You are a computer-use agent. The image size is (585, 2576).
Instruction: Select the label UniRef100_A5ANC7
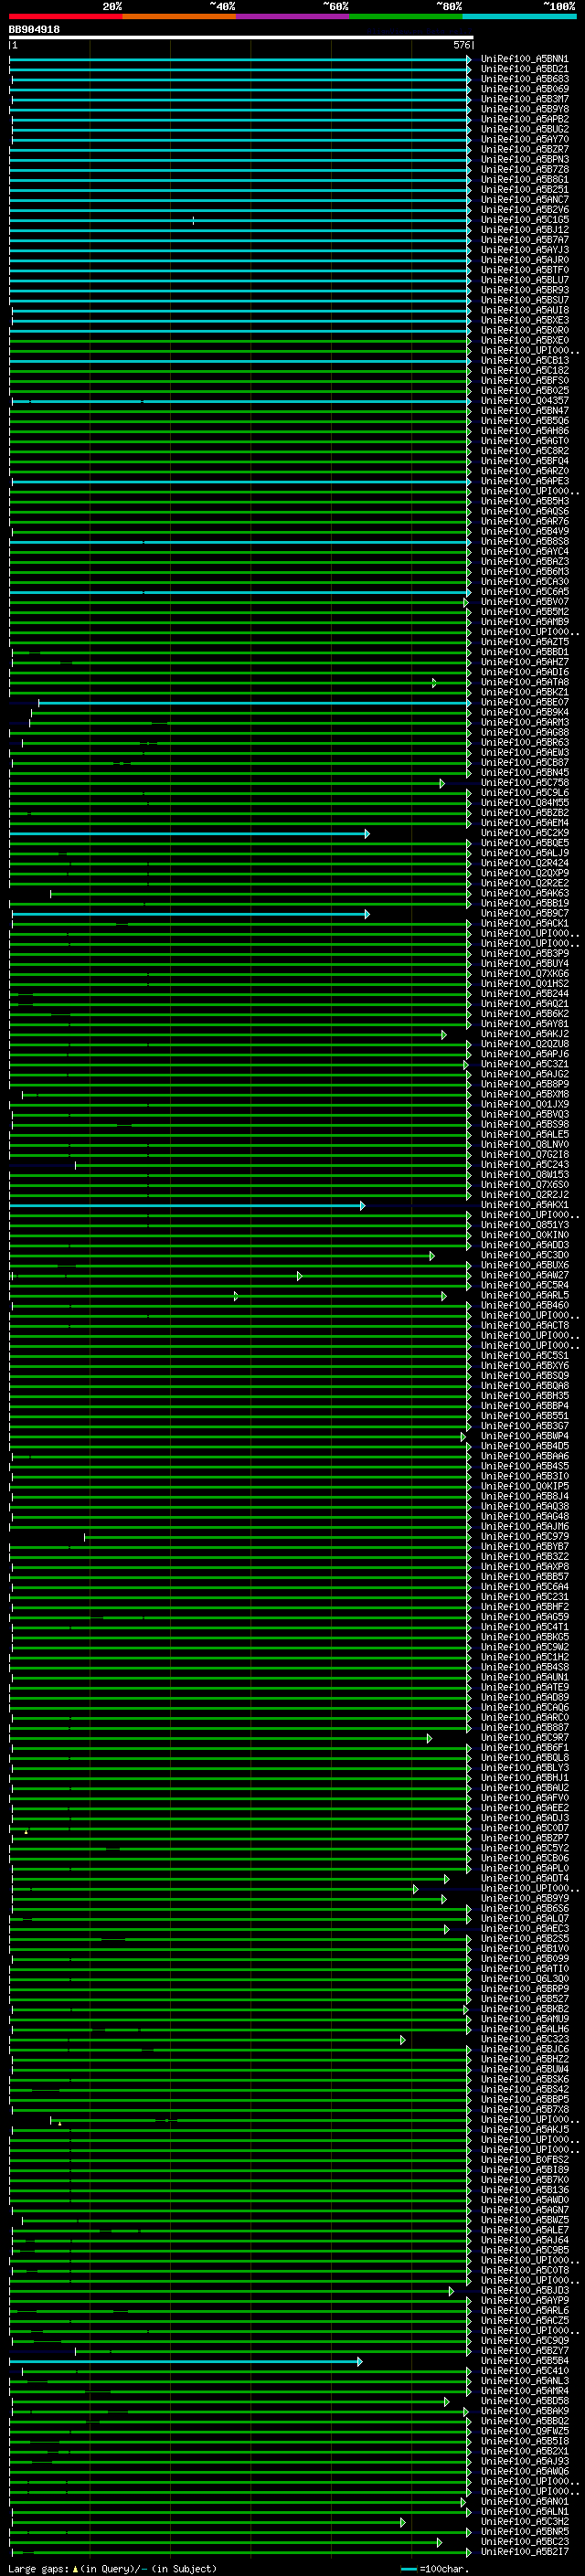pos(525,199)
